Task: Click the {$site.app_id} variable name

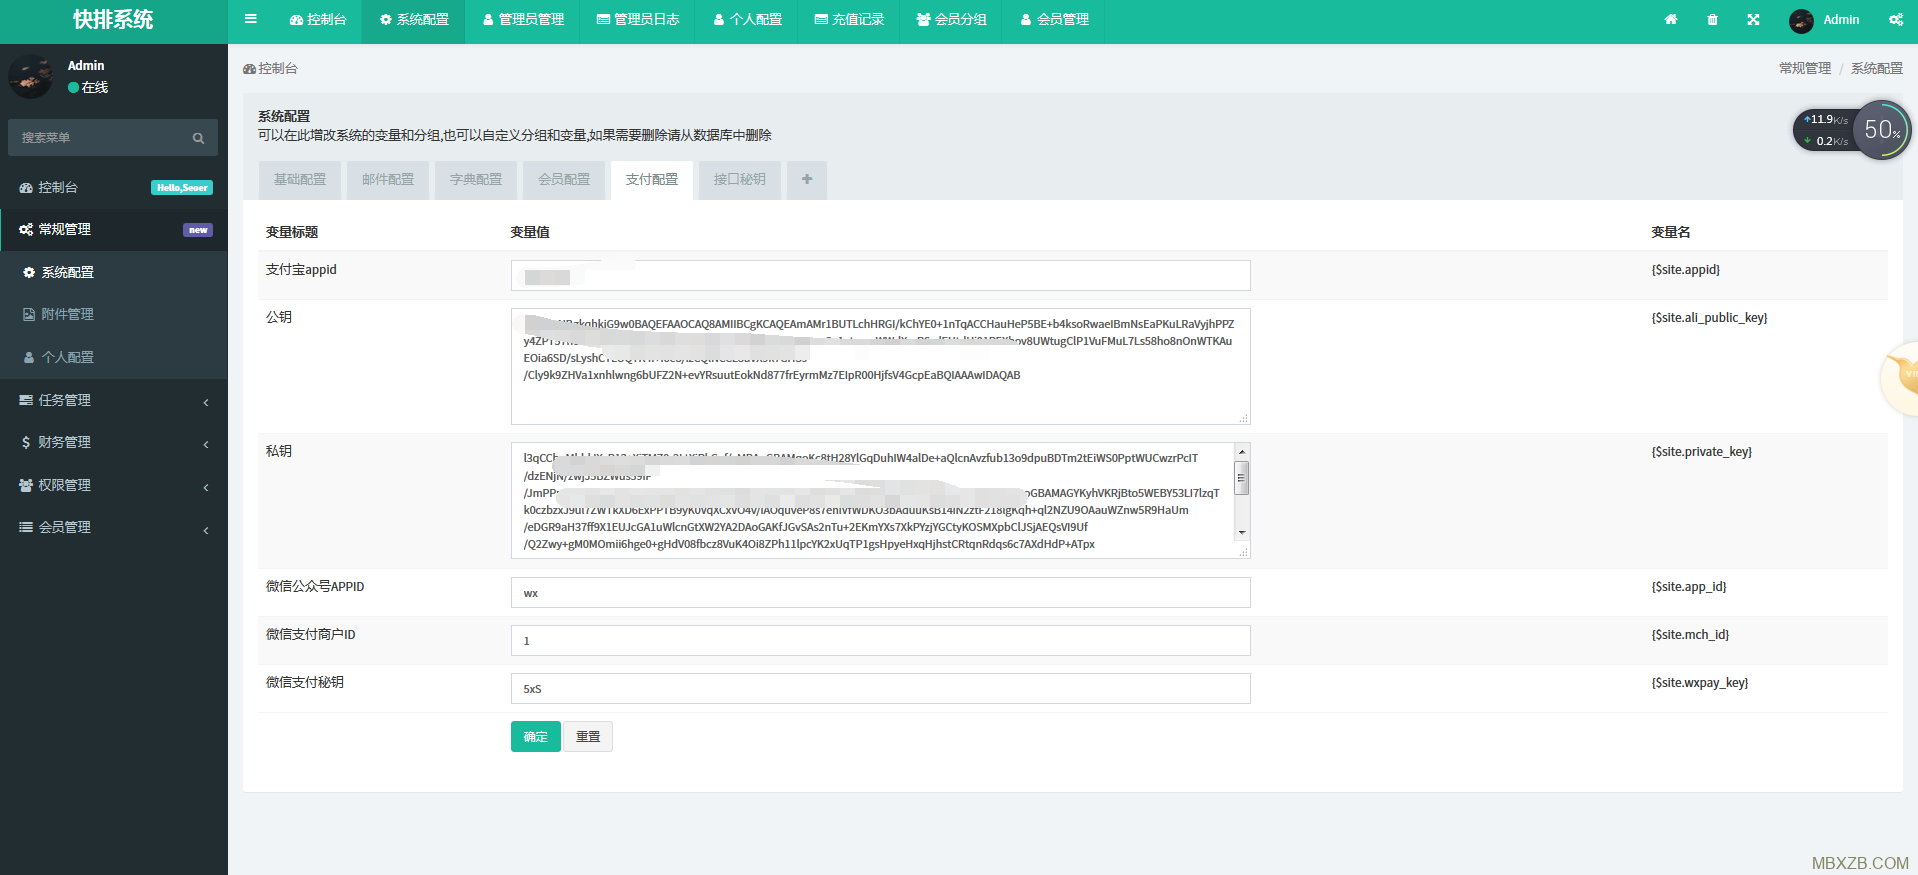Action: point(1689,587)
